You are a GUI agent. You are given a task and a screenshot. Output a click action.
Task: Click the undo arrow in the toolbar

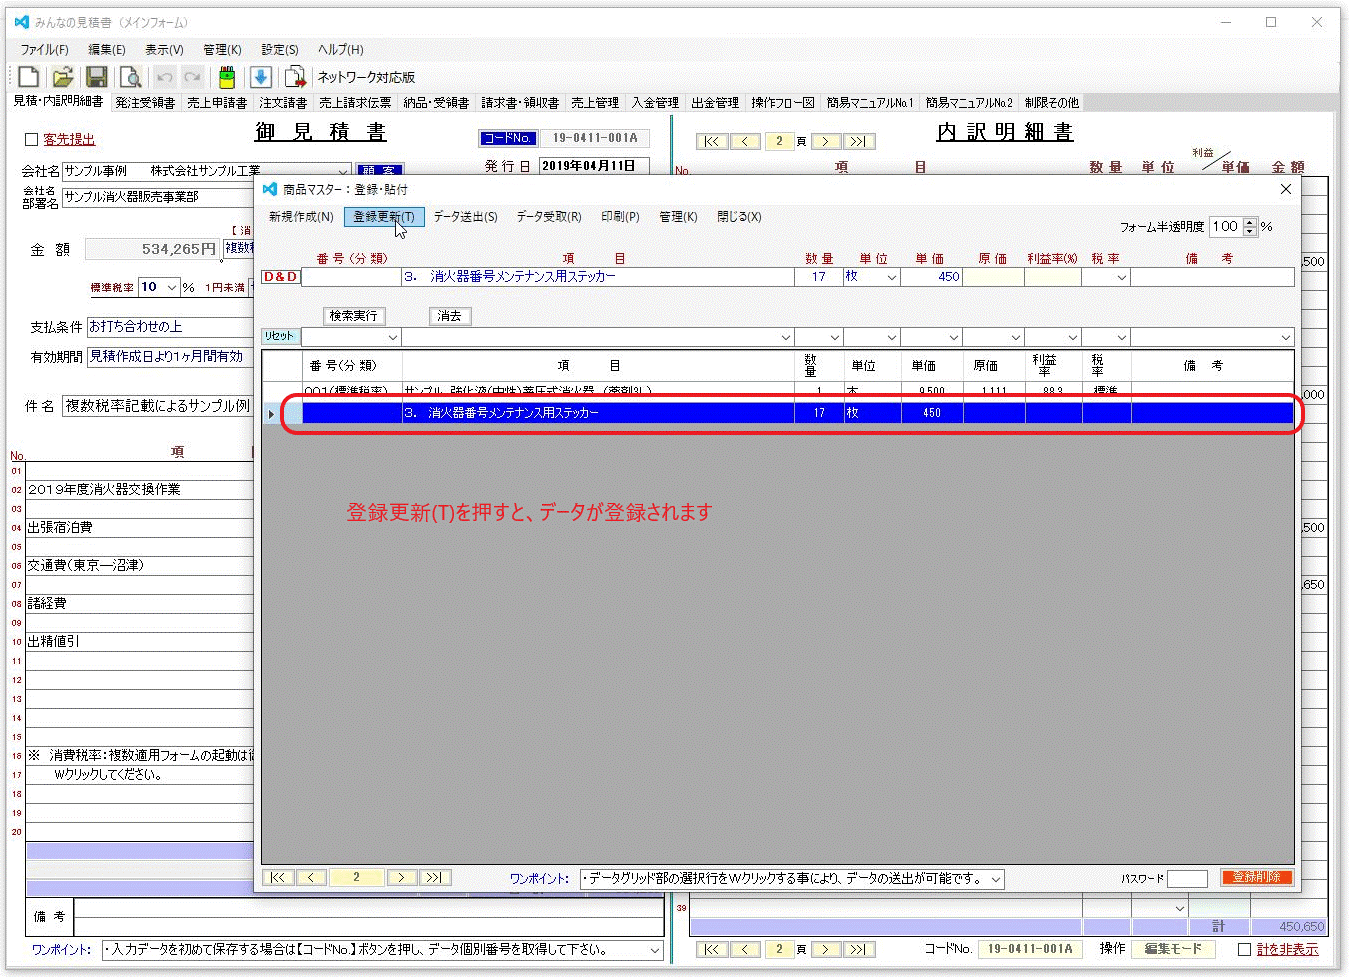[165, 77]
